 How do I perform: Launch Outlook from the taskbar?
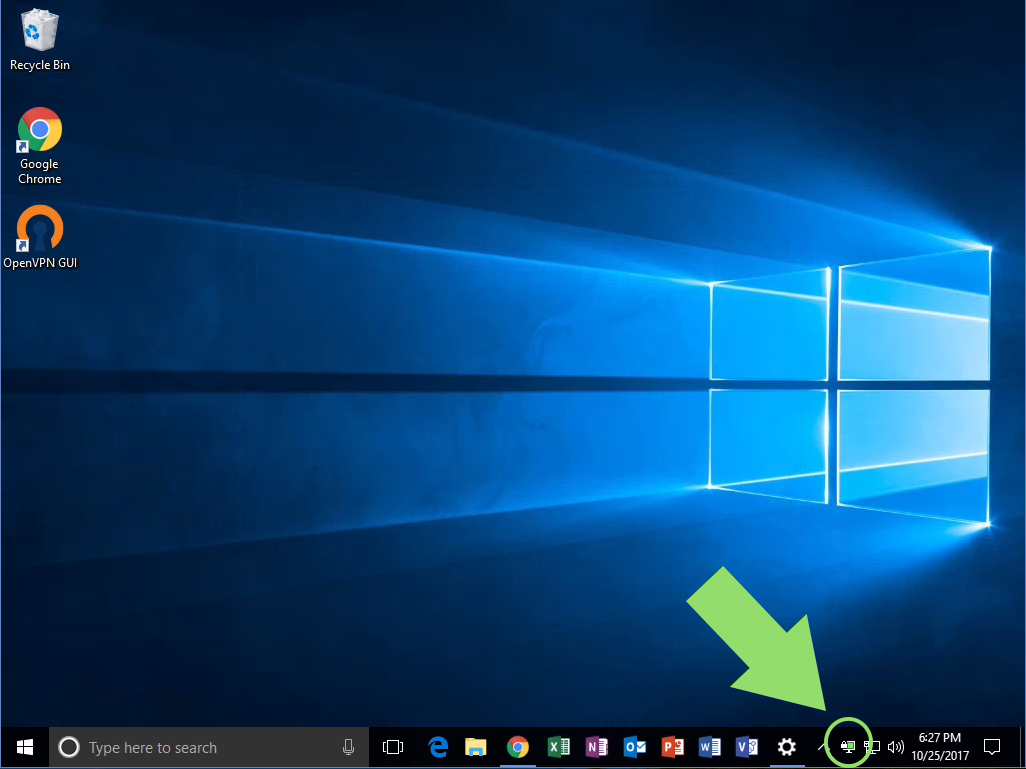[635, 747]
